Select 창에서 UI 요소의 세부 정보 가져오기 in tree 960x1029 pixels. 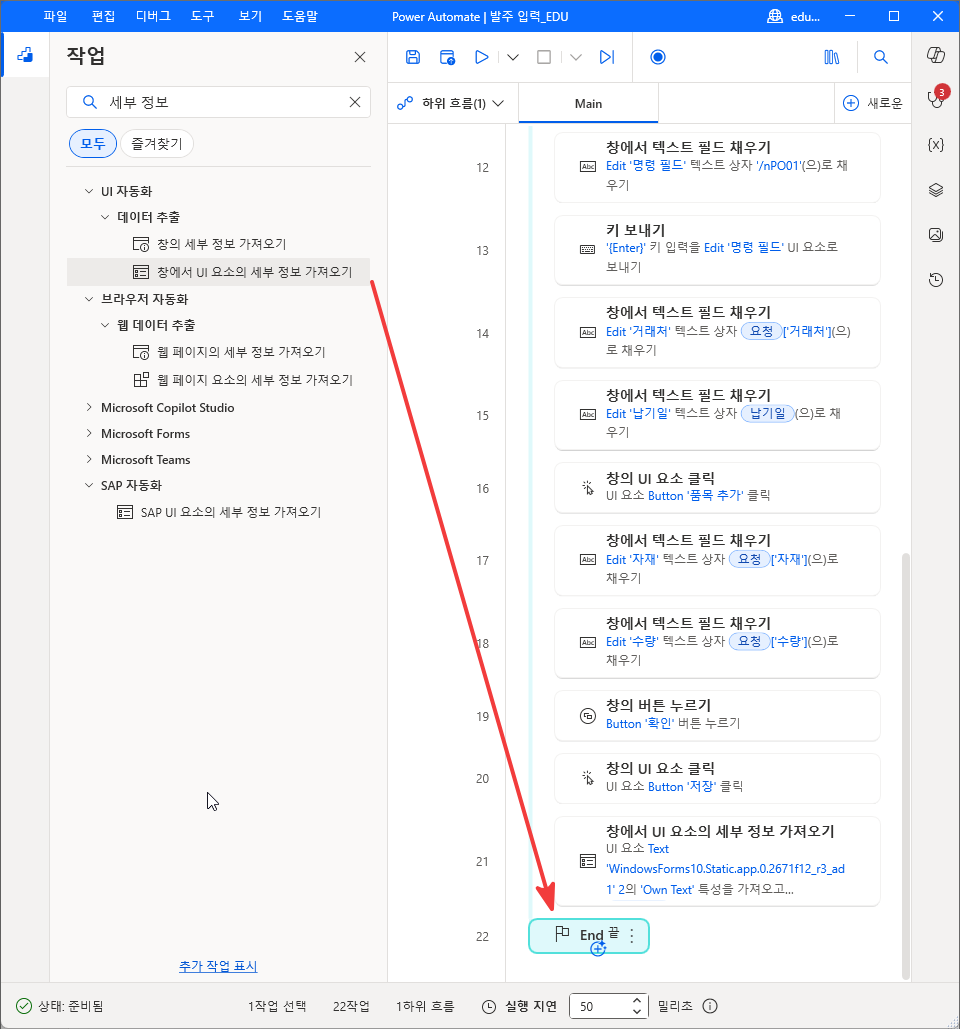click(219, 272)
